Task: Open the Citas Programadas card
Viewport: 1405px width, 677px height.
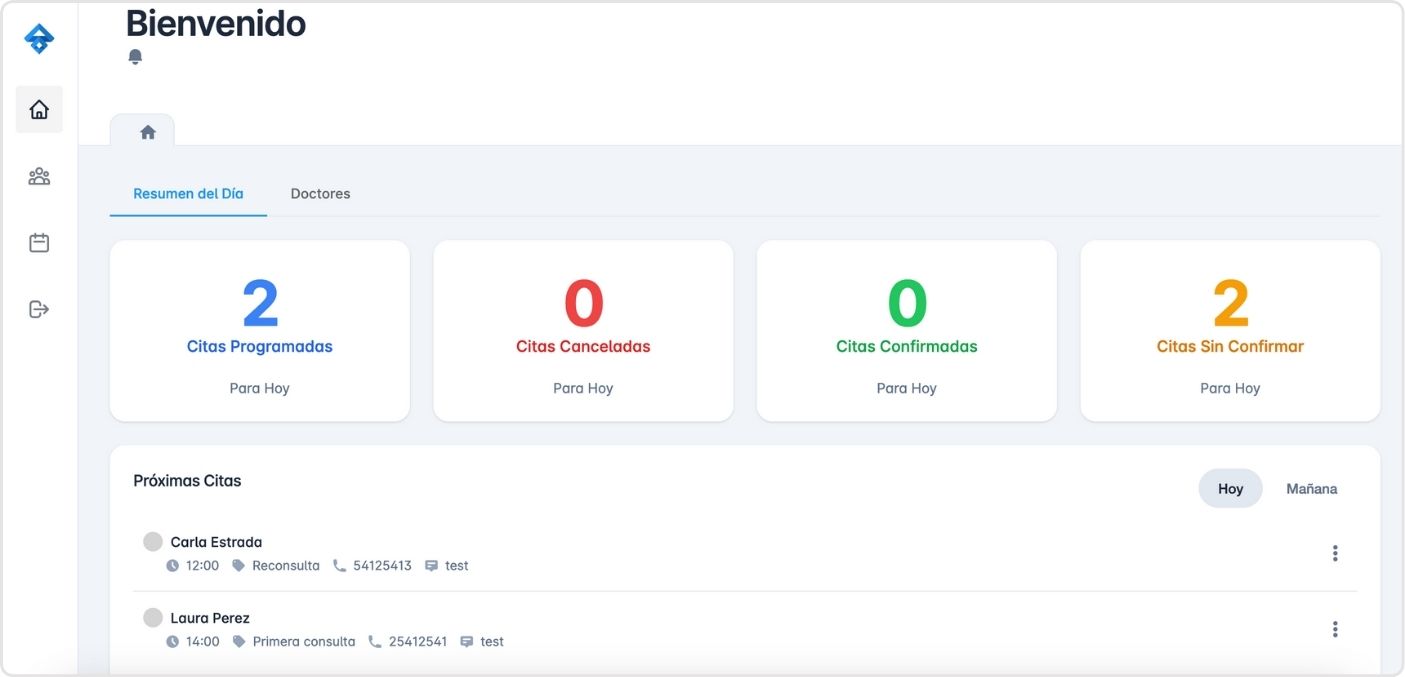Action: tap(260, 331)
